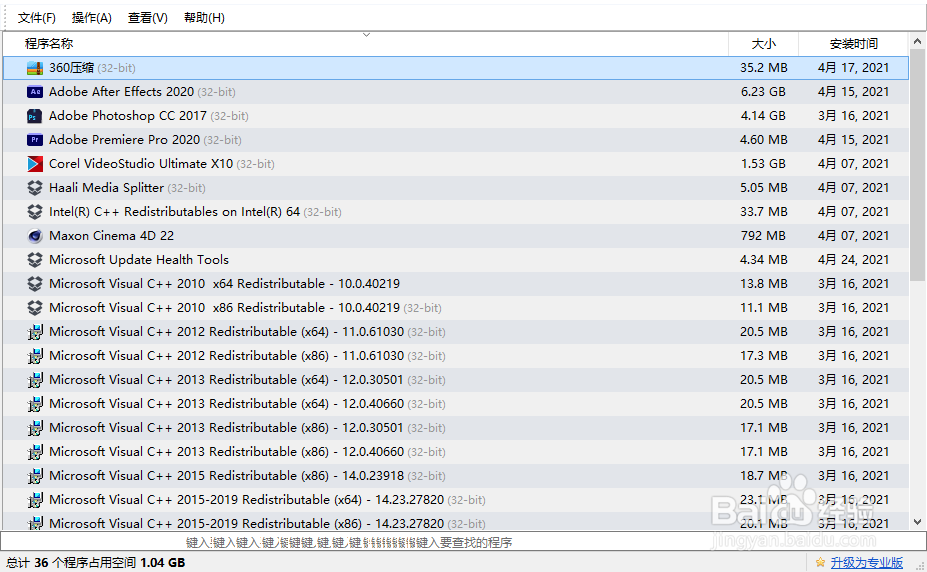This screenshot has height=572, width=927.
Task: Open the 文件(F) menu
Action: point(37,18)
